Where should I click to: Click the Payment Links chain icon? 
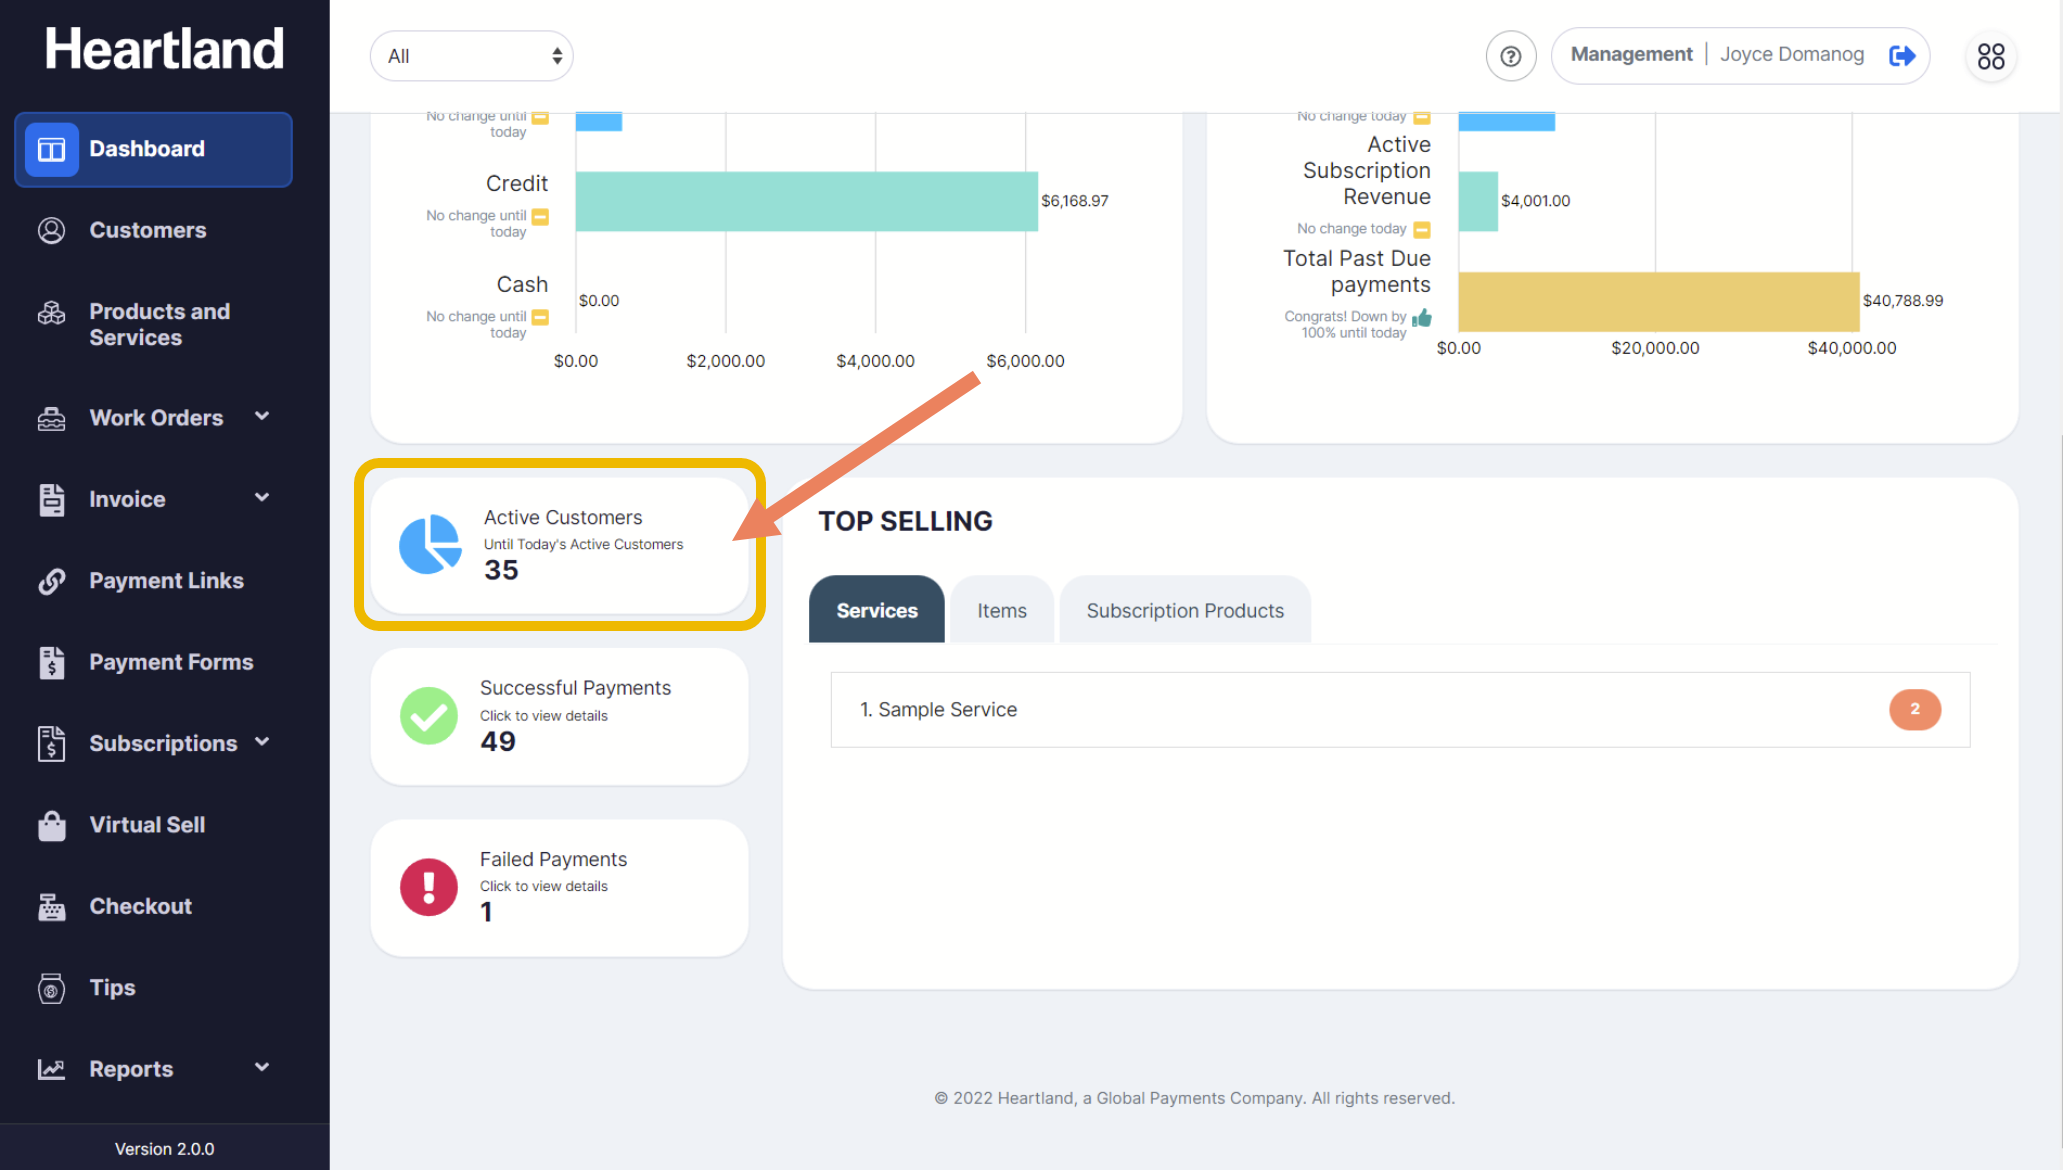coord(52,581)
